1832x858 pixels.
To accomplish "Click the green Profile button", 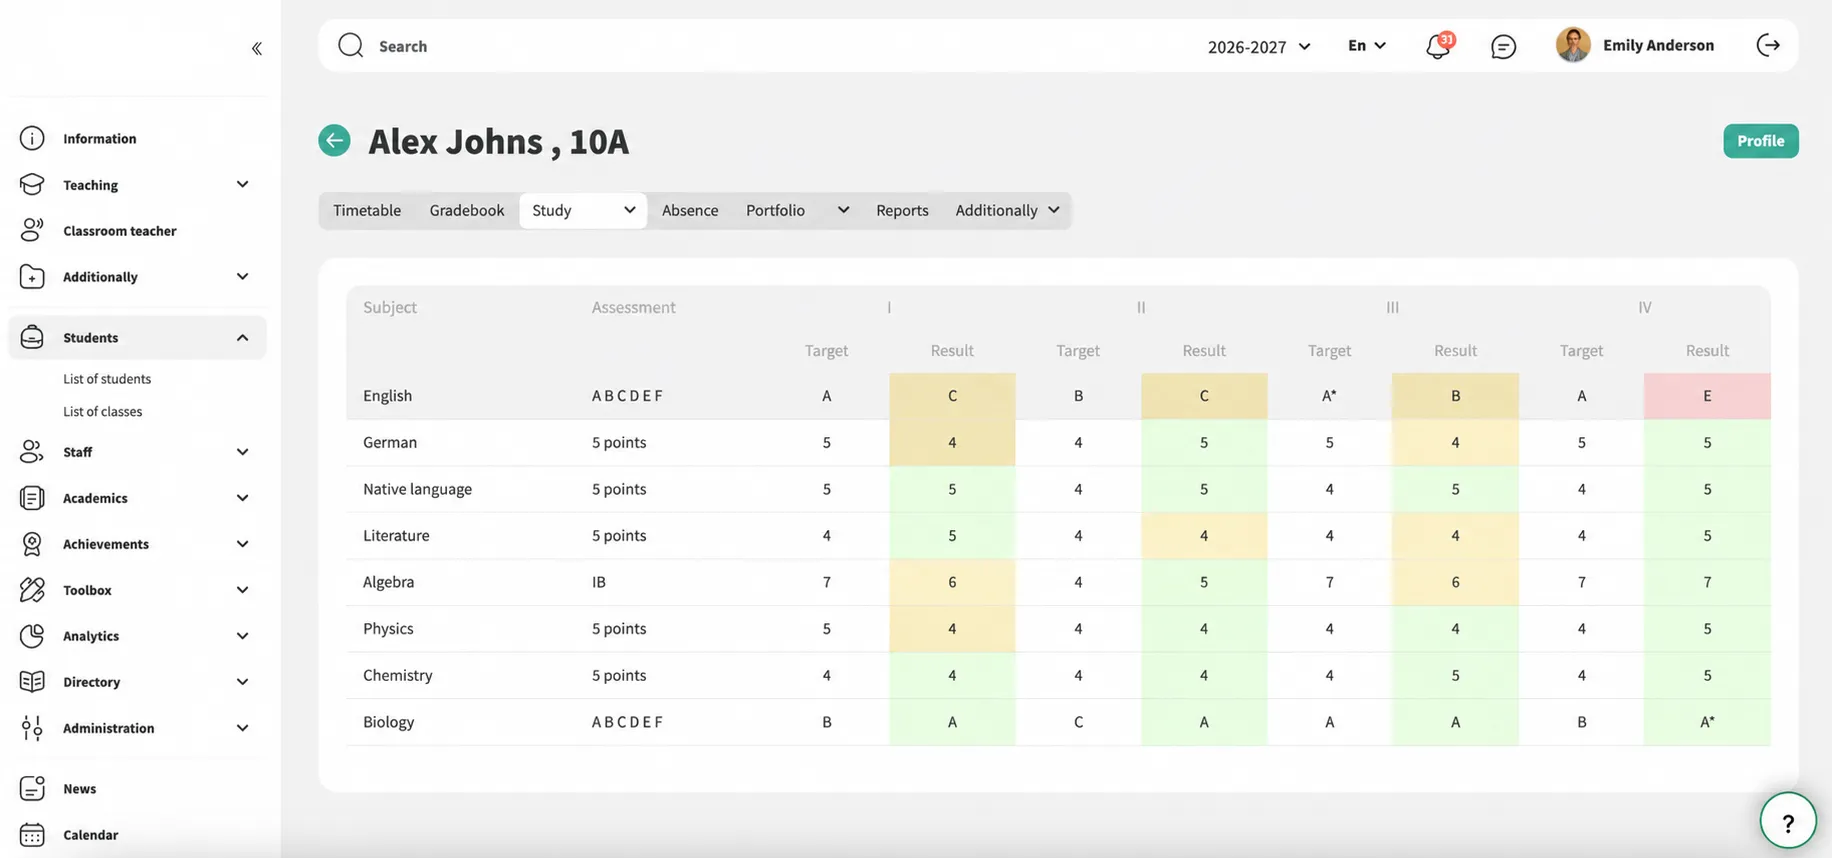I will tap(1760, 141).
